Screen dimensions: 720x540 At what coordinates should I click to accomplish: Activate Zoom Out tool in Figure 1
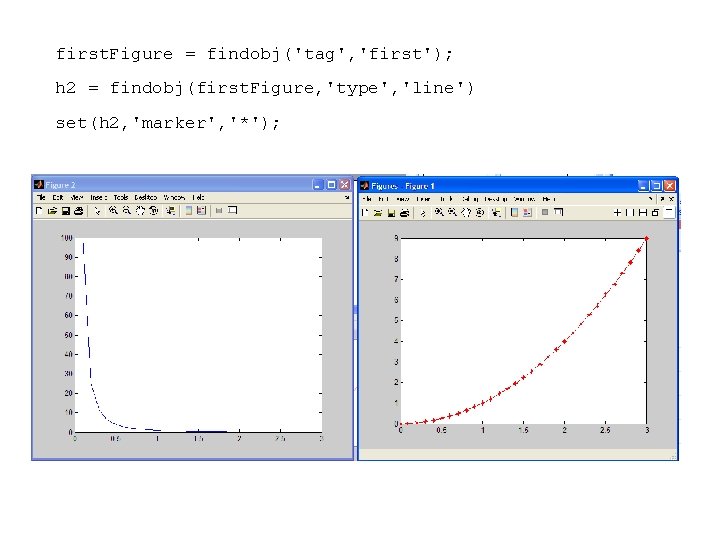tap(452, 212)
